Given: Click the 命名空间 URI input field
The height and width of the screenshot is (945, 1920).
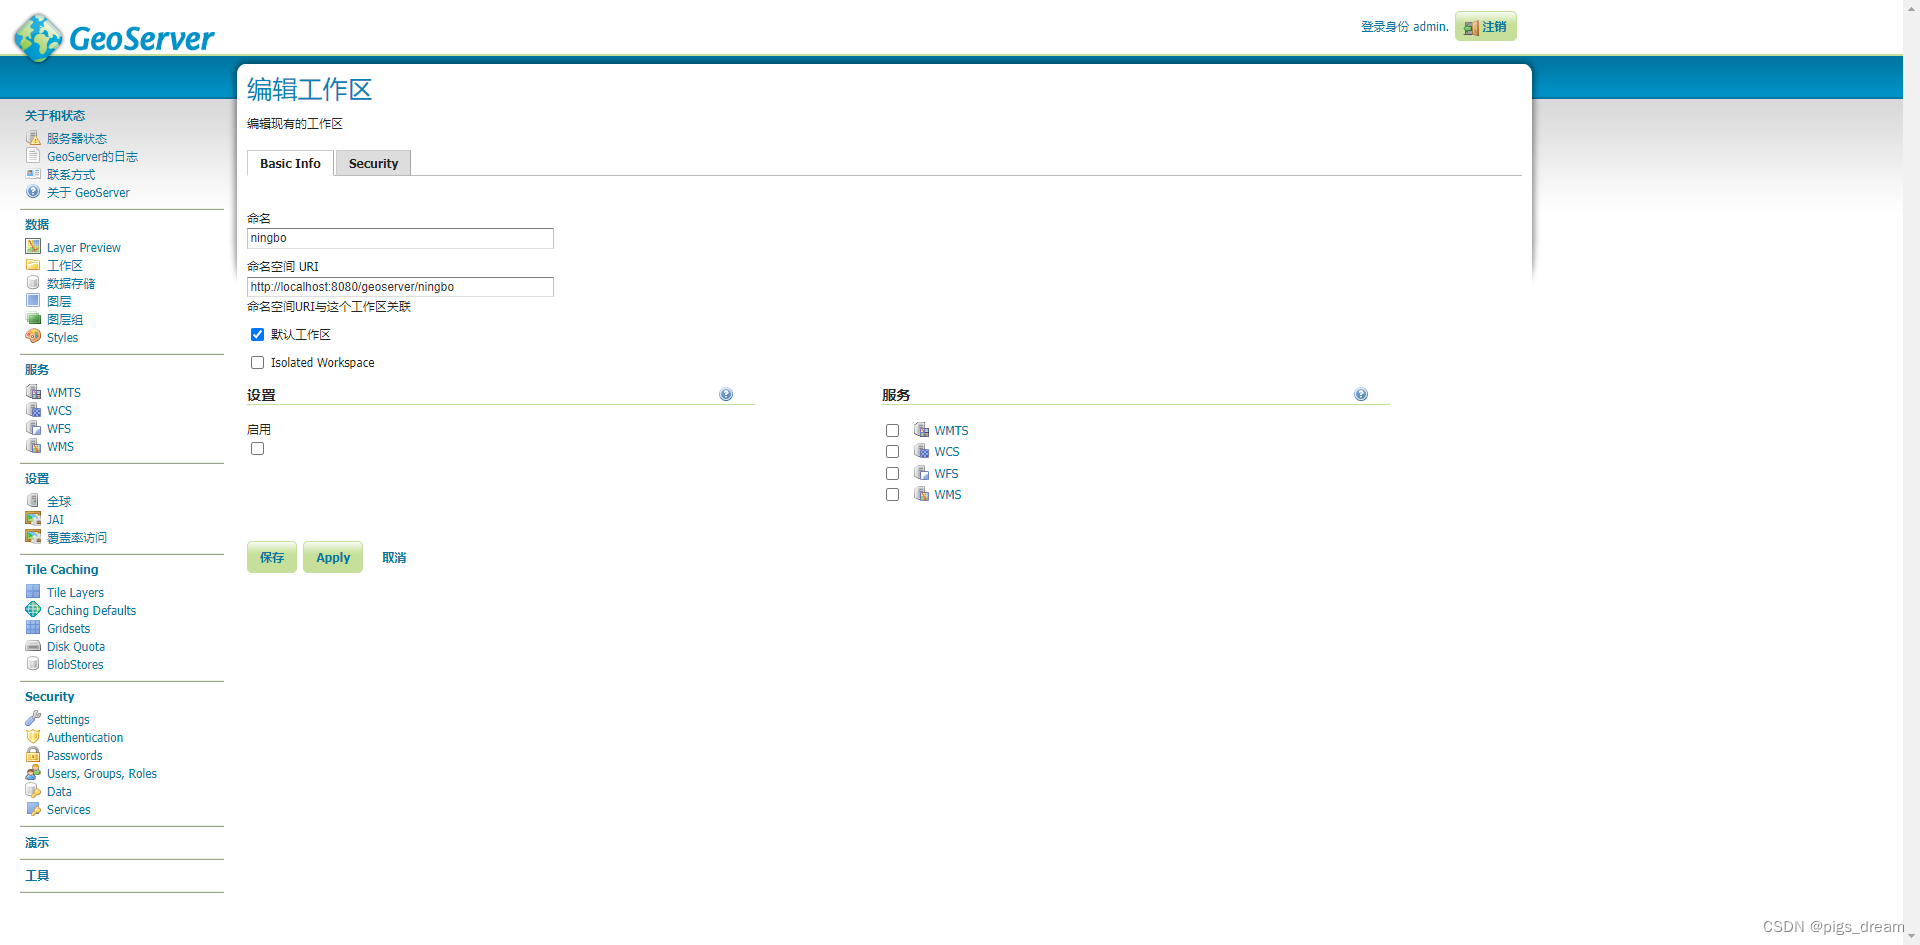Looking at the screenshot, I should 400,287.
